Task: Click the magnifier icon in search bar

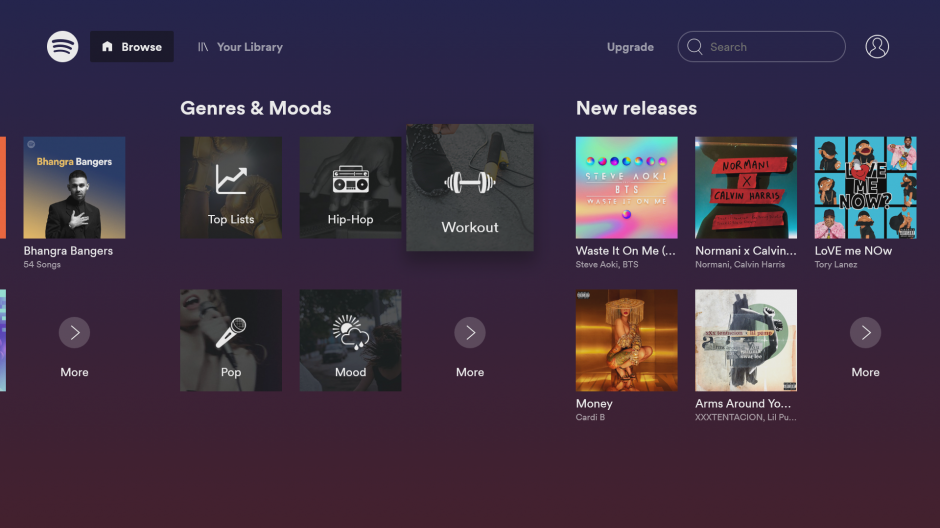Action: click(695, 47)
